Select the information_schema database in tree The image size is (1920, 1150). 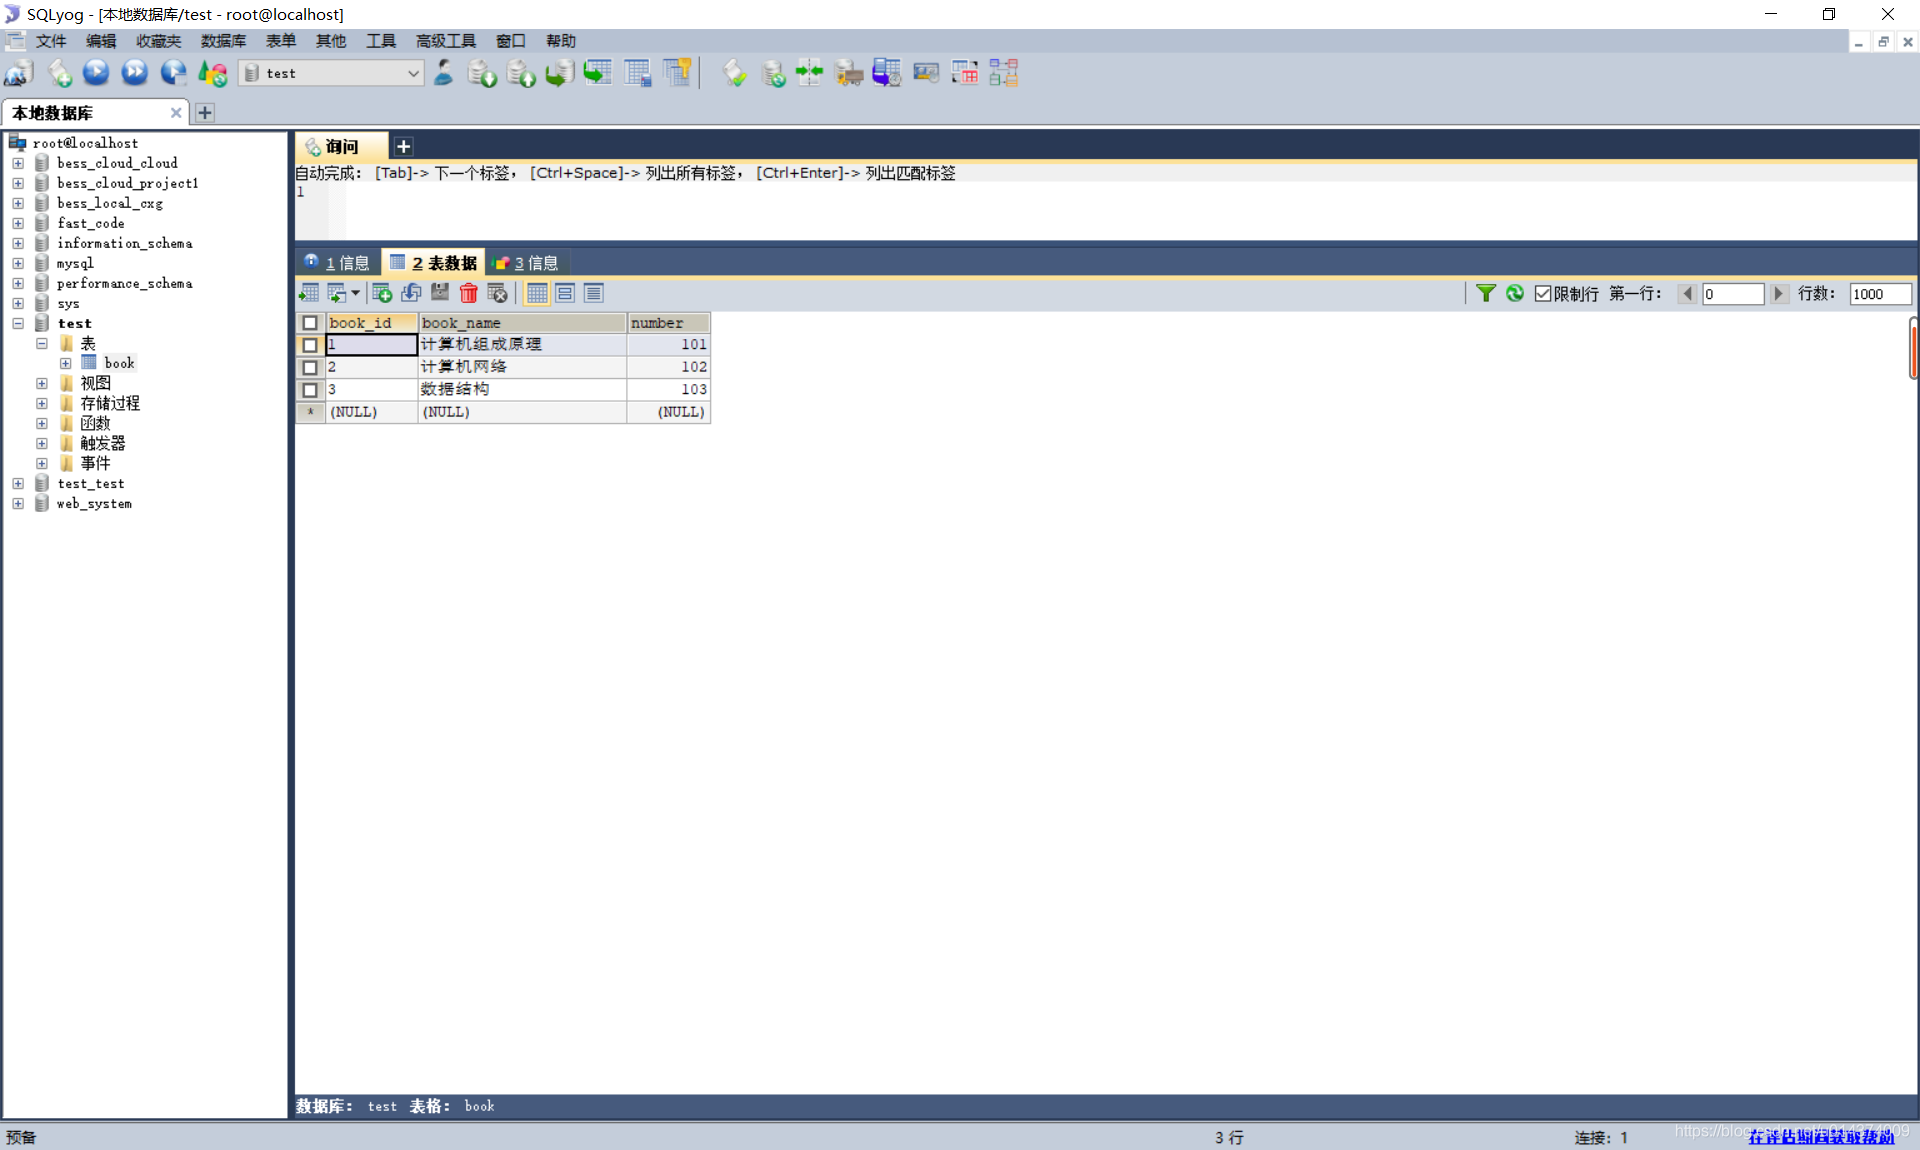[124, 243]
